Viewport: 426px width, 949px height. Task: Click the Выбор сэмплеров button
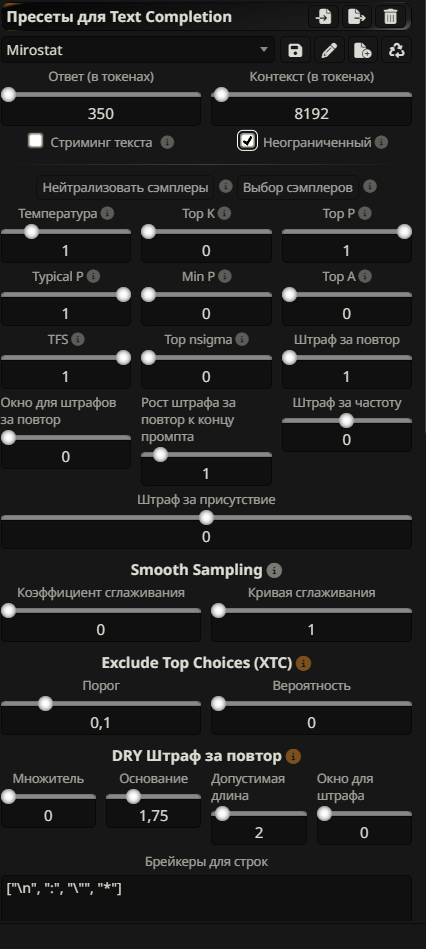pyautogui.click(x=298, y=188)
